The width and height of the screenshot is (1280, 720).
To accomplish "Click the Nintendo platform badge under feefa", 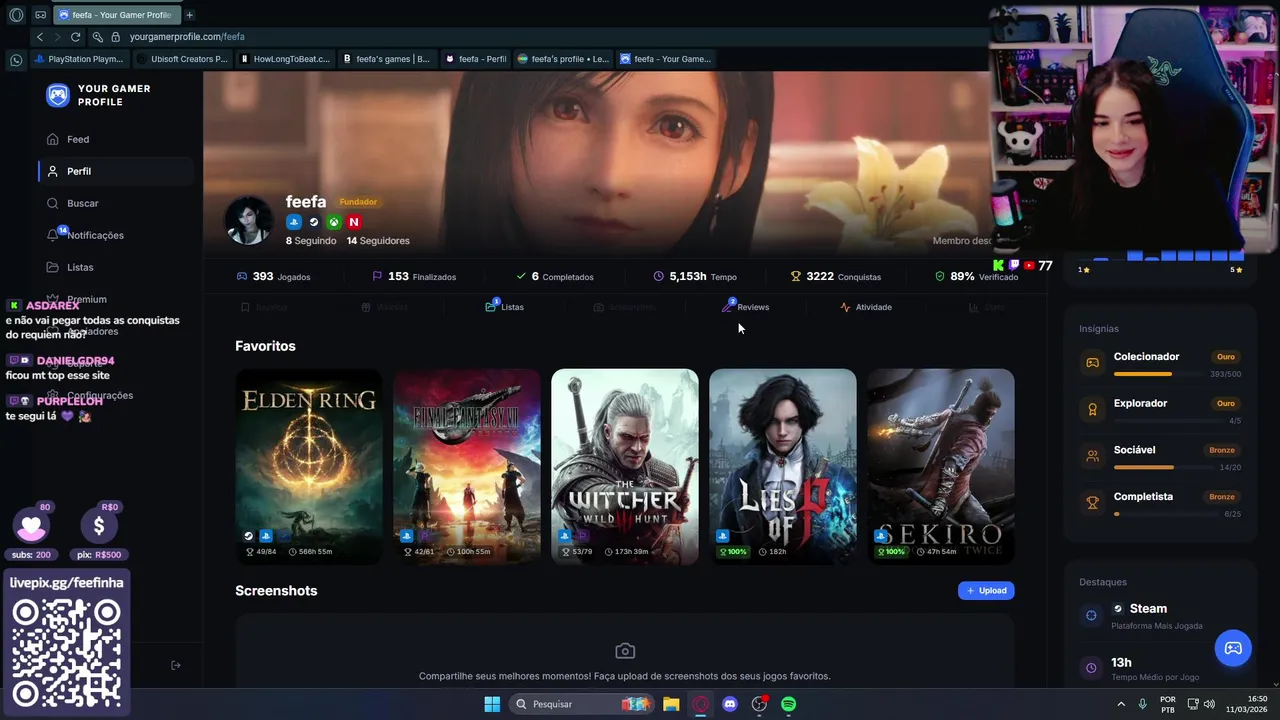I will [x=354, y=222].
